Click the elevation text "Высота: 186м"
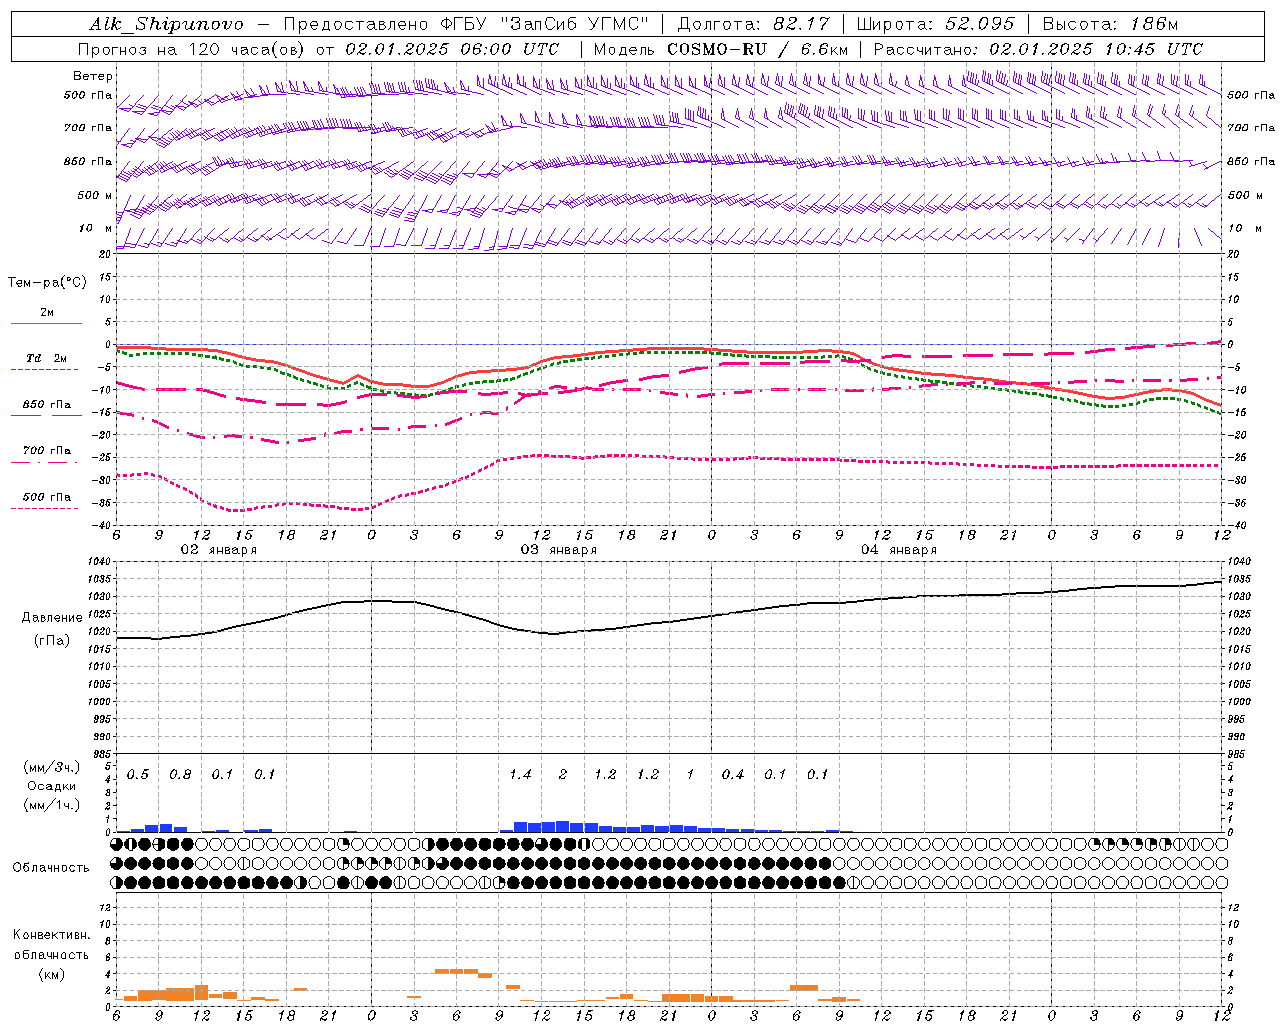 tap(1111, 24)
